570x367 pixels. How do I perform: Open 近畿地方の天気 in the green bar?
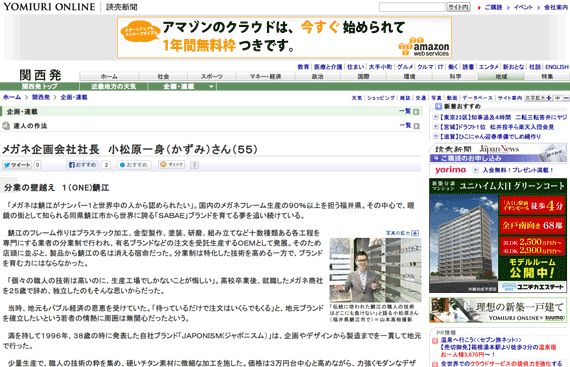[x=113, y=86]
